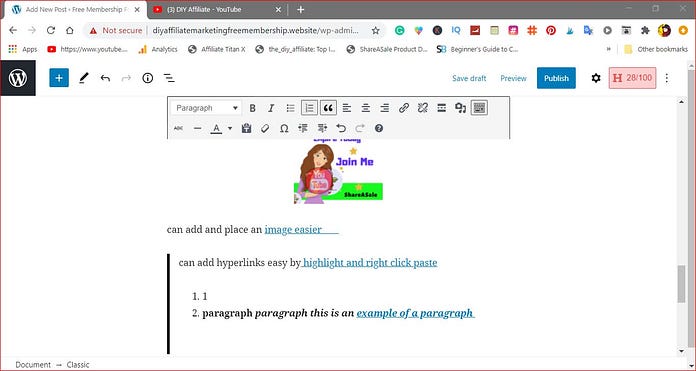Click the text color A swatch
The width and height of the screenshot is (696, 371).
(x=216, y=128)
